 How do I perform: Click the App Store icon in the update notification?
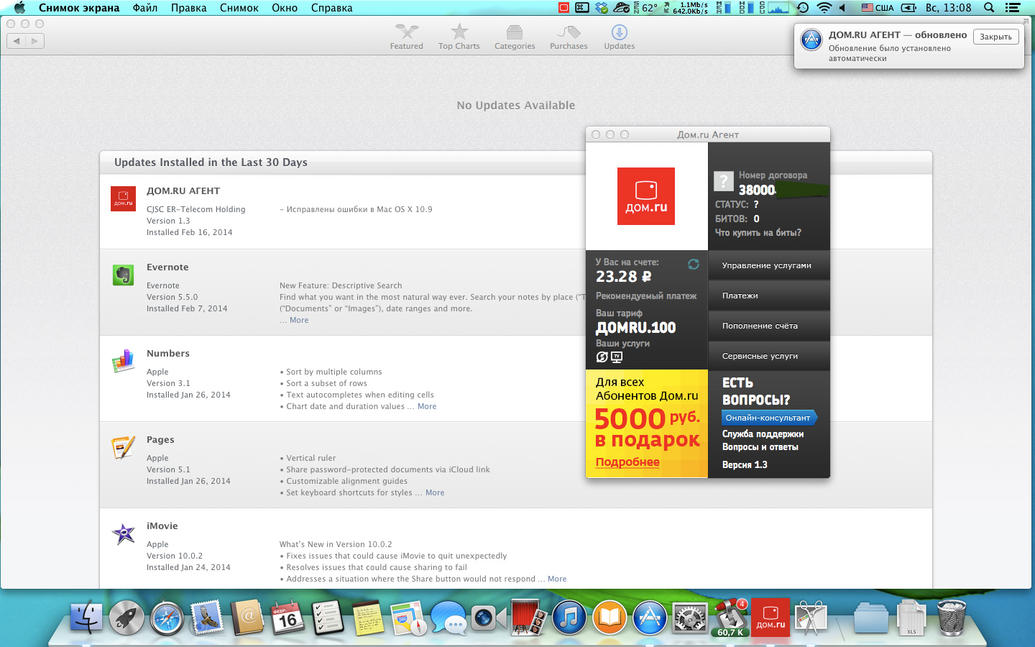(x=811, y=40)
